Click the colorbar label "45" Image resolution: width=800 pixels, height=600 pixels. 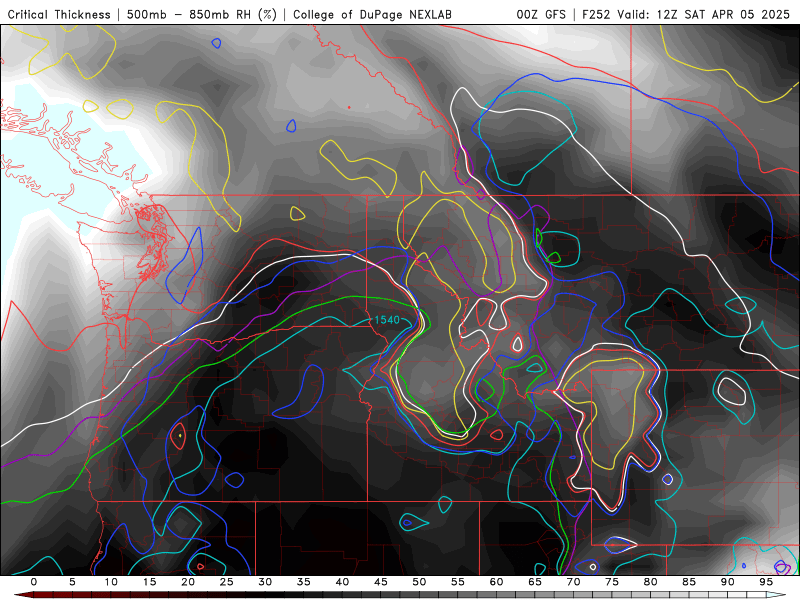coord(381,582)
